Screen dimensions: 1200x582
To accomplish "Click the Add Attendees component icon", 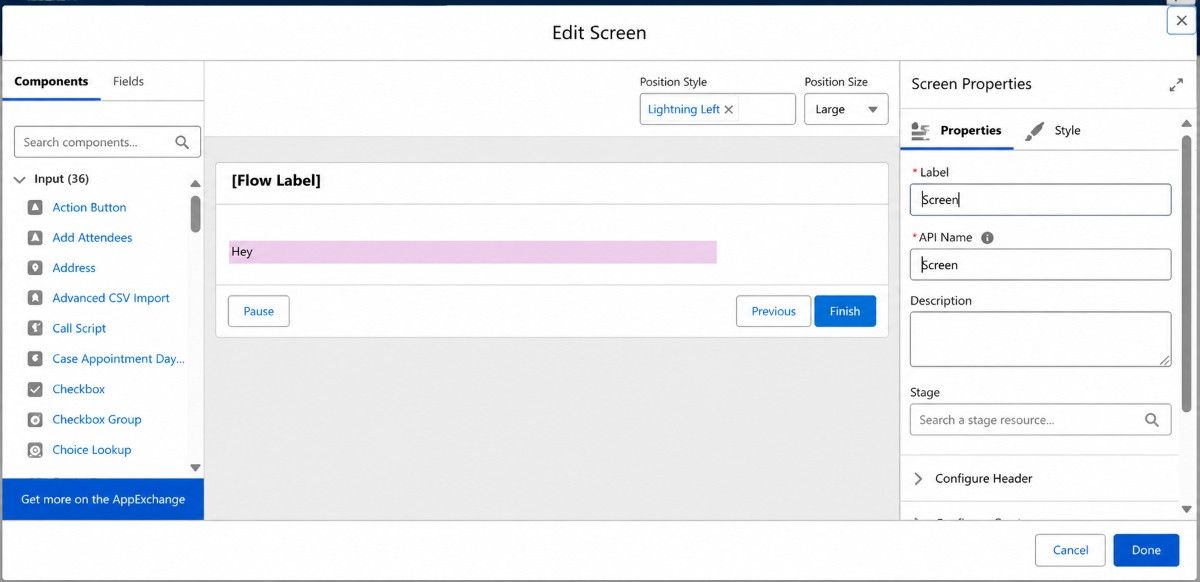I will [x=35, y=238].
